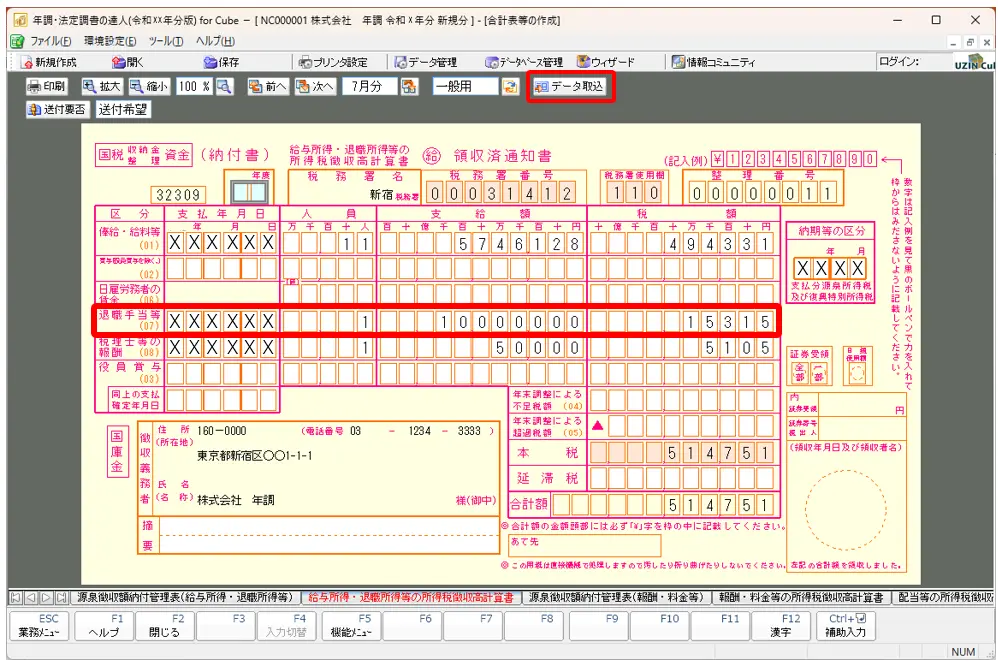Click 税務署番号 field 00031412
Viewport: 998px width, 665px height.
click(x=501, y=193)
